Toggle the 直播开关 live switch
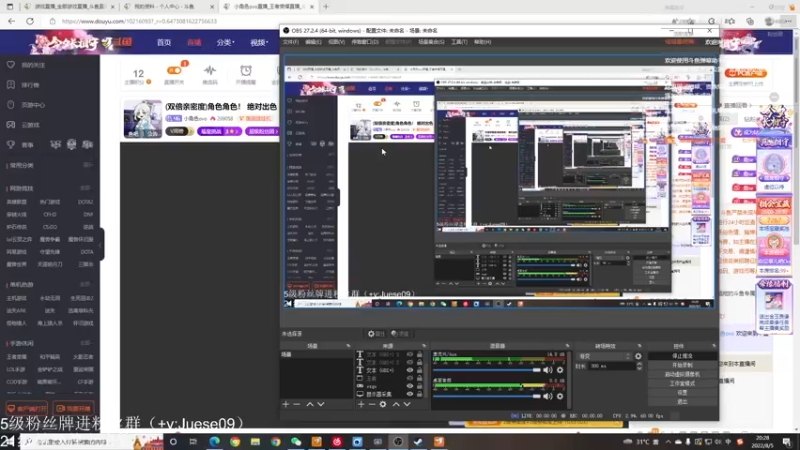This screenshot has width=800, height=450. pyautogui.click(x=174, y=70)
